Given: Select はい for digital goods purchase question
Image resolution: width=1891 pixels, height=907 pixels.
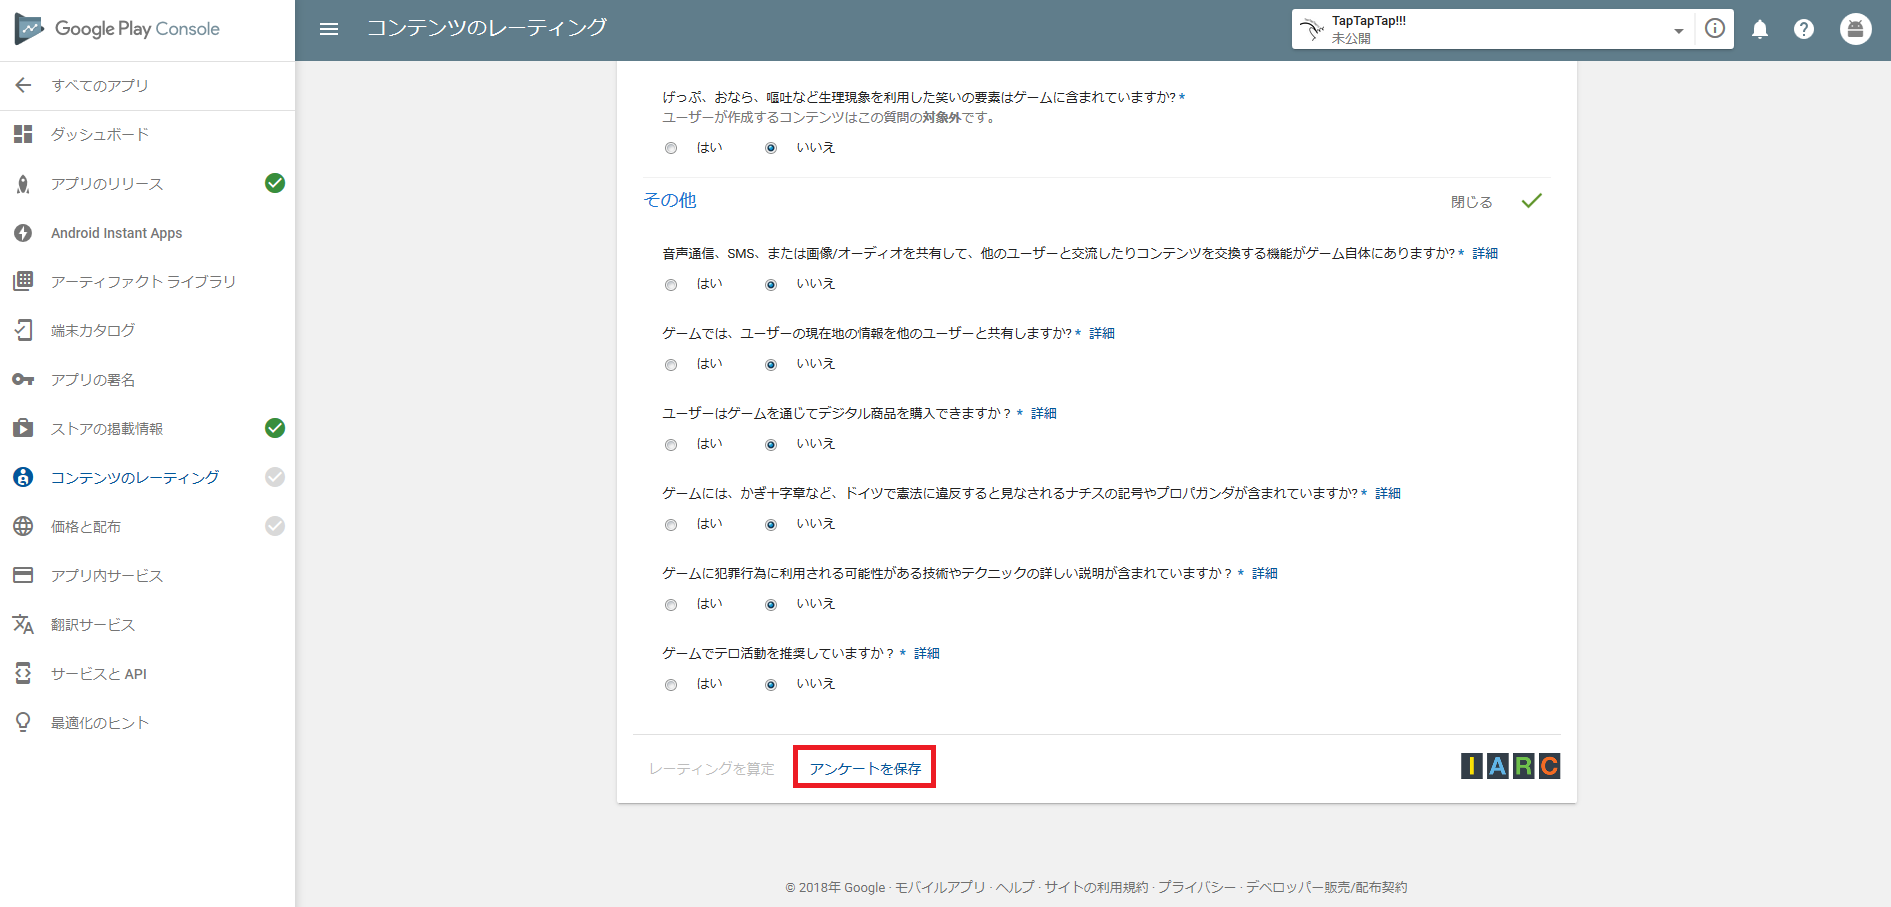Looking at the screenshot, I should [671, 445].
